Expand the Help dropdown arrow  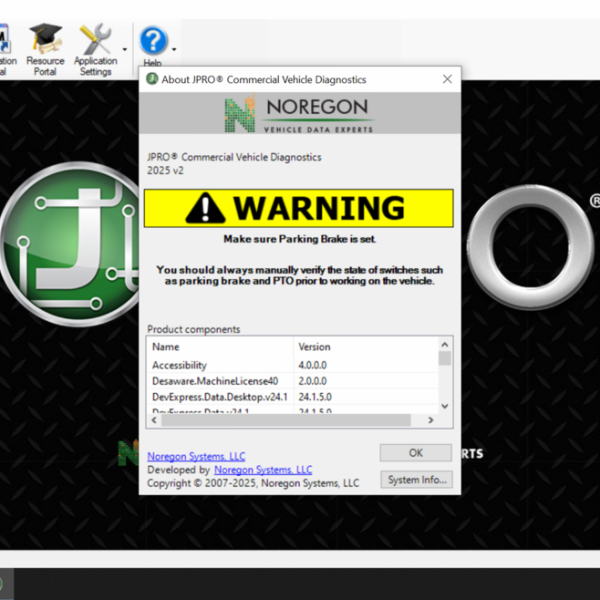click(x=174, y=48)
